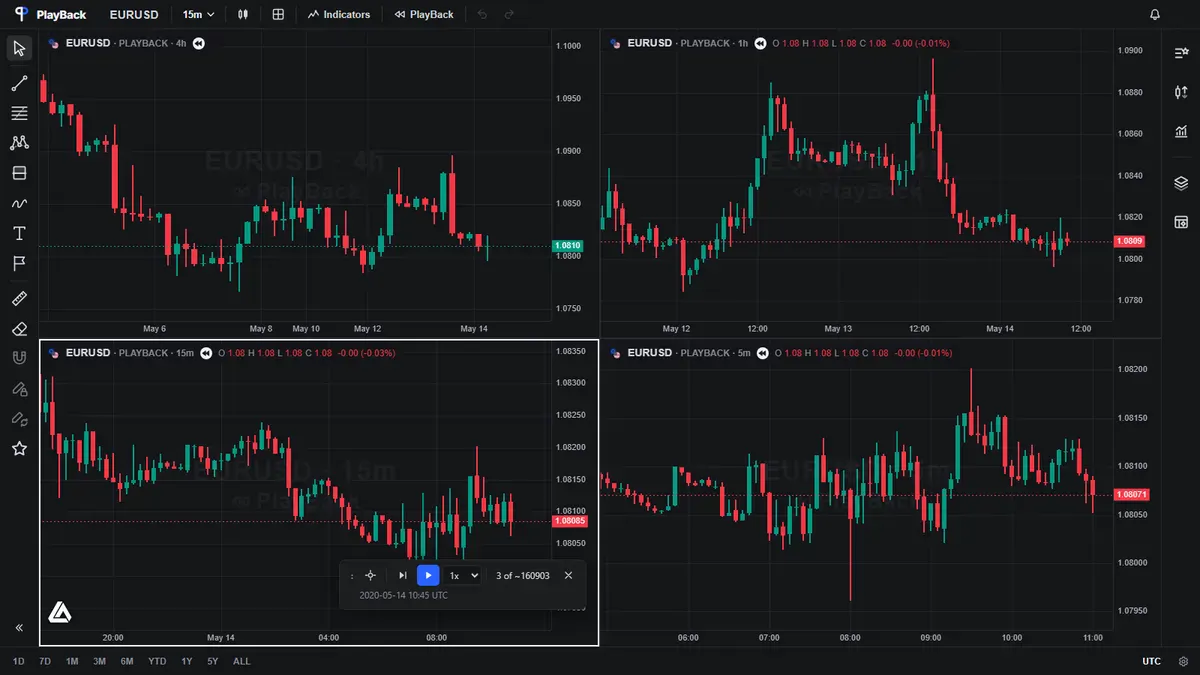Select the 1M time range

tap(72, 661)
